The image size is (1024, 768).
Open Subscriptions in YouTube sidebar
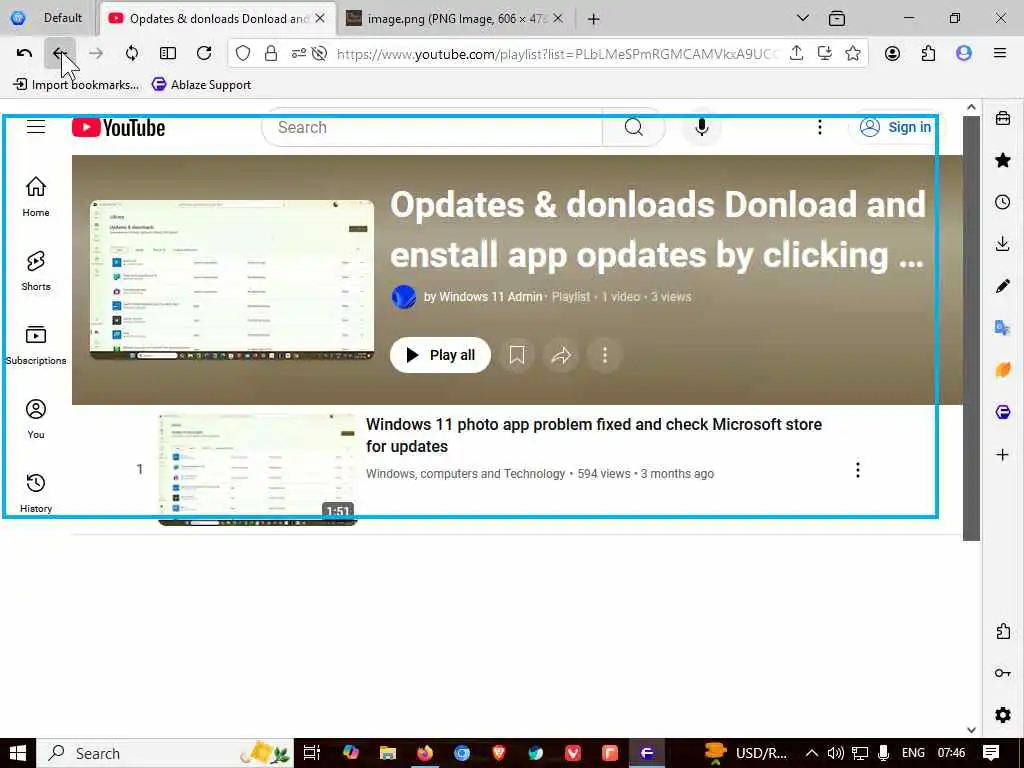pyautogui.click(x=36, y=345)
